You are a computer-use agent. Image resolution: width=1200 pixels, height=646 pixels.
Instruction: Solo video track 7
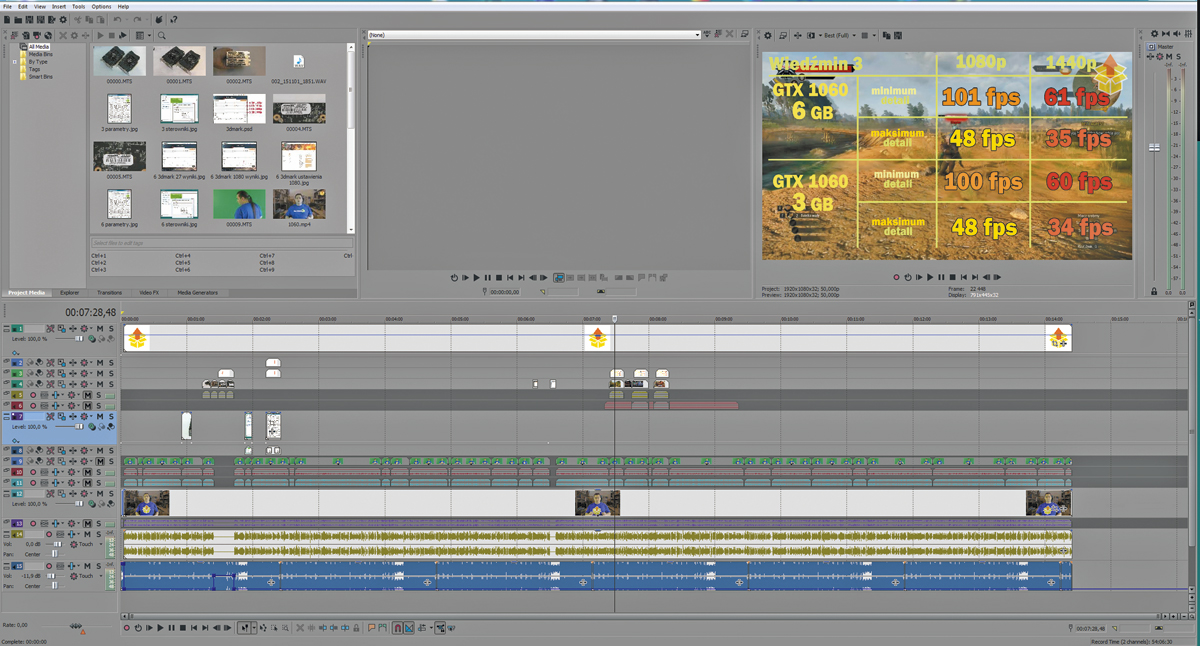[111, 417]
